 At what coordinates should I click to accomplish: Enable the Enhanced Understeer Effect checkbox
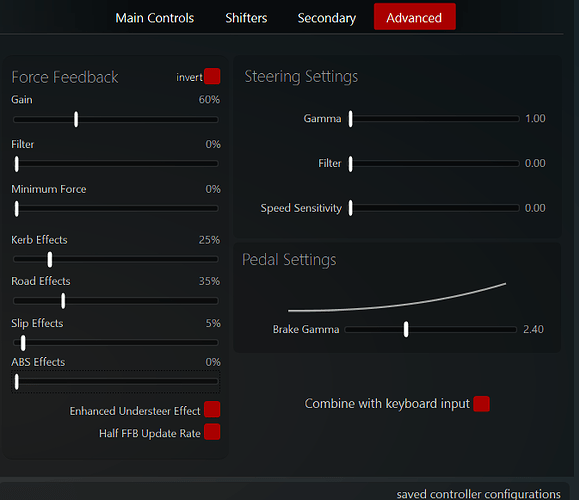coord(212,410)
